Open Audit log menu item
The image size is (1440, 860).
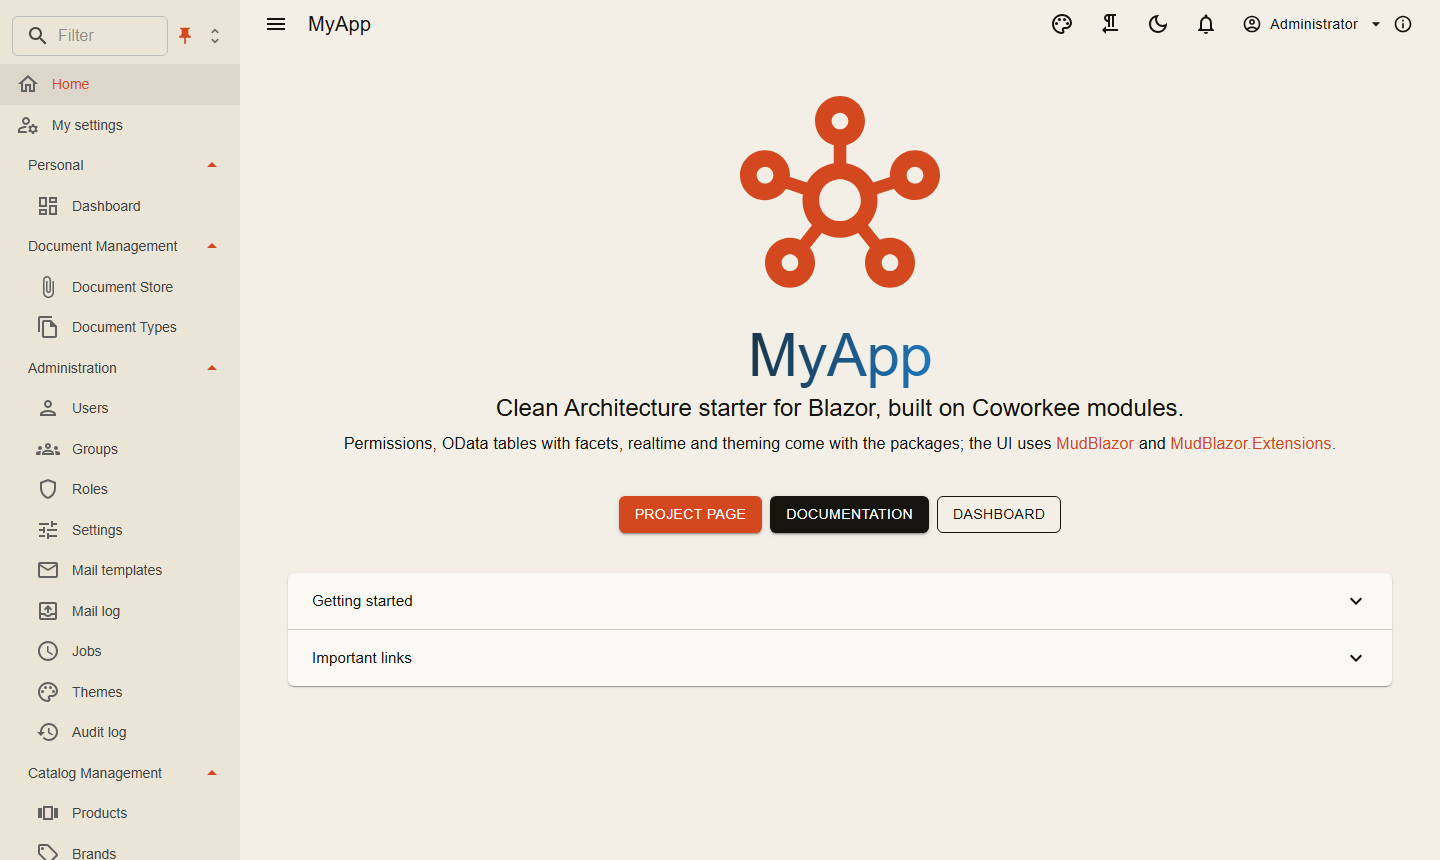[x=120, y=732]
